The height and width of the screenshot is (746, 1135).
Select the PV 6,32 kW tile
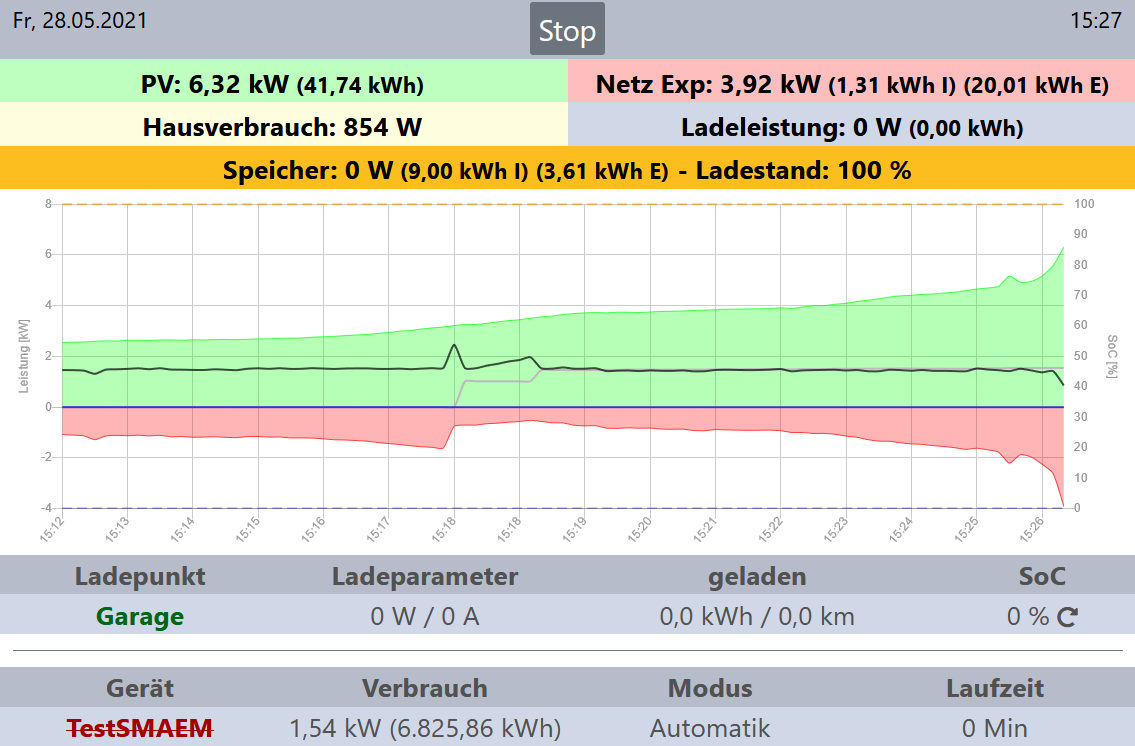(x=284, y=81)
